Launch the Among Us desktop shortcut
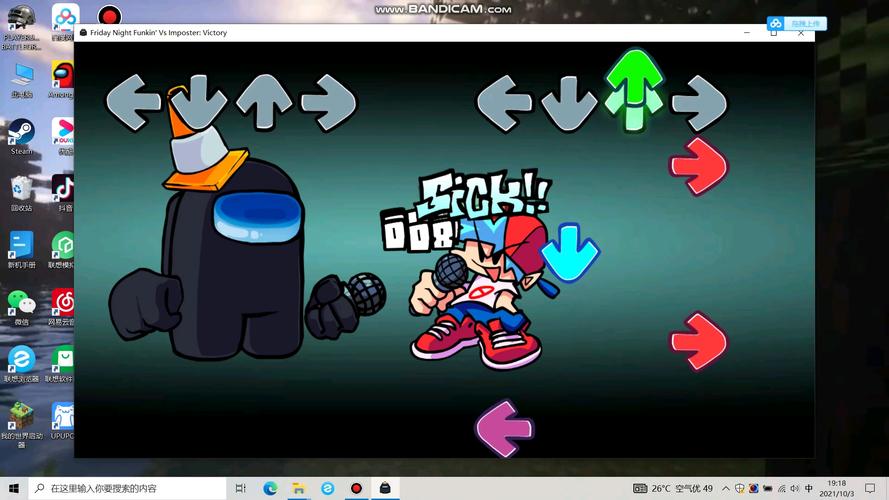Image resolution: width=889 pixels, height=500 pixels. [62, 79]
